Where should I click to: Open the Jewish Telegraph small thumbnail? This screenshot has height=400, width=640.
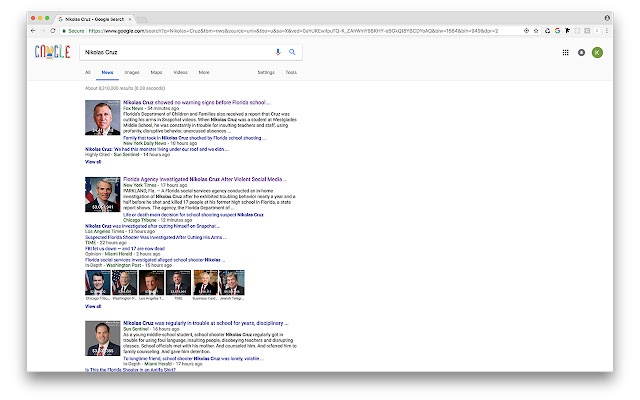click(x=232, y=282)
